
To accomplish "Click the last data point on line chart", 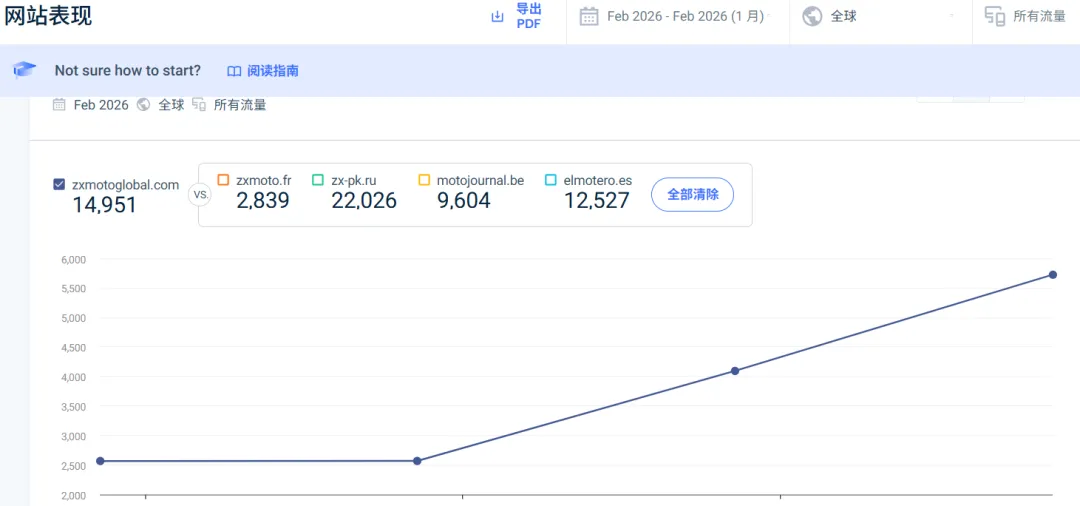I will 1053,275.
